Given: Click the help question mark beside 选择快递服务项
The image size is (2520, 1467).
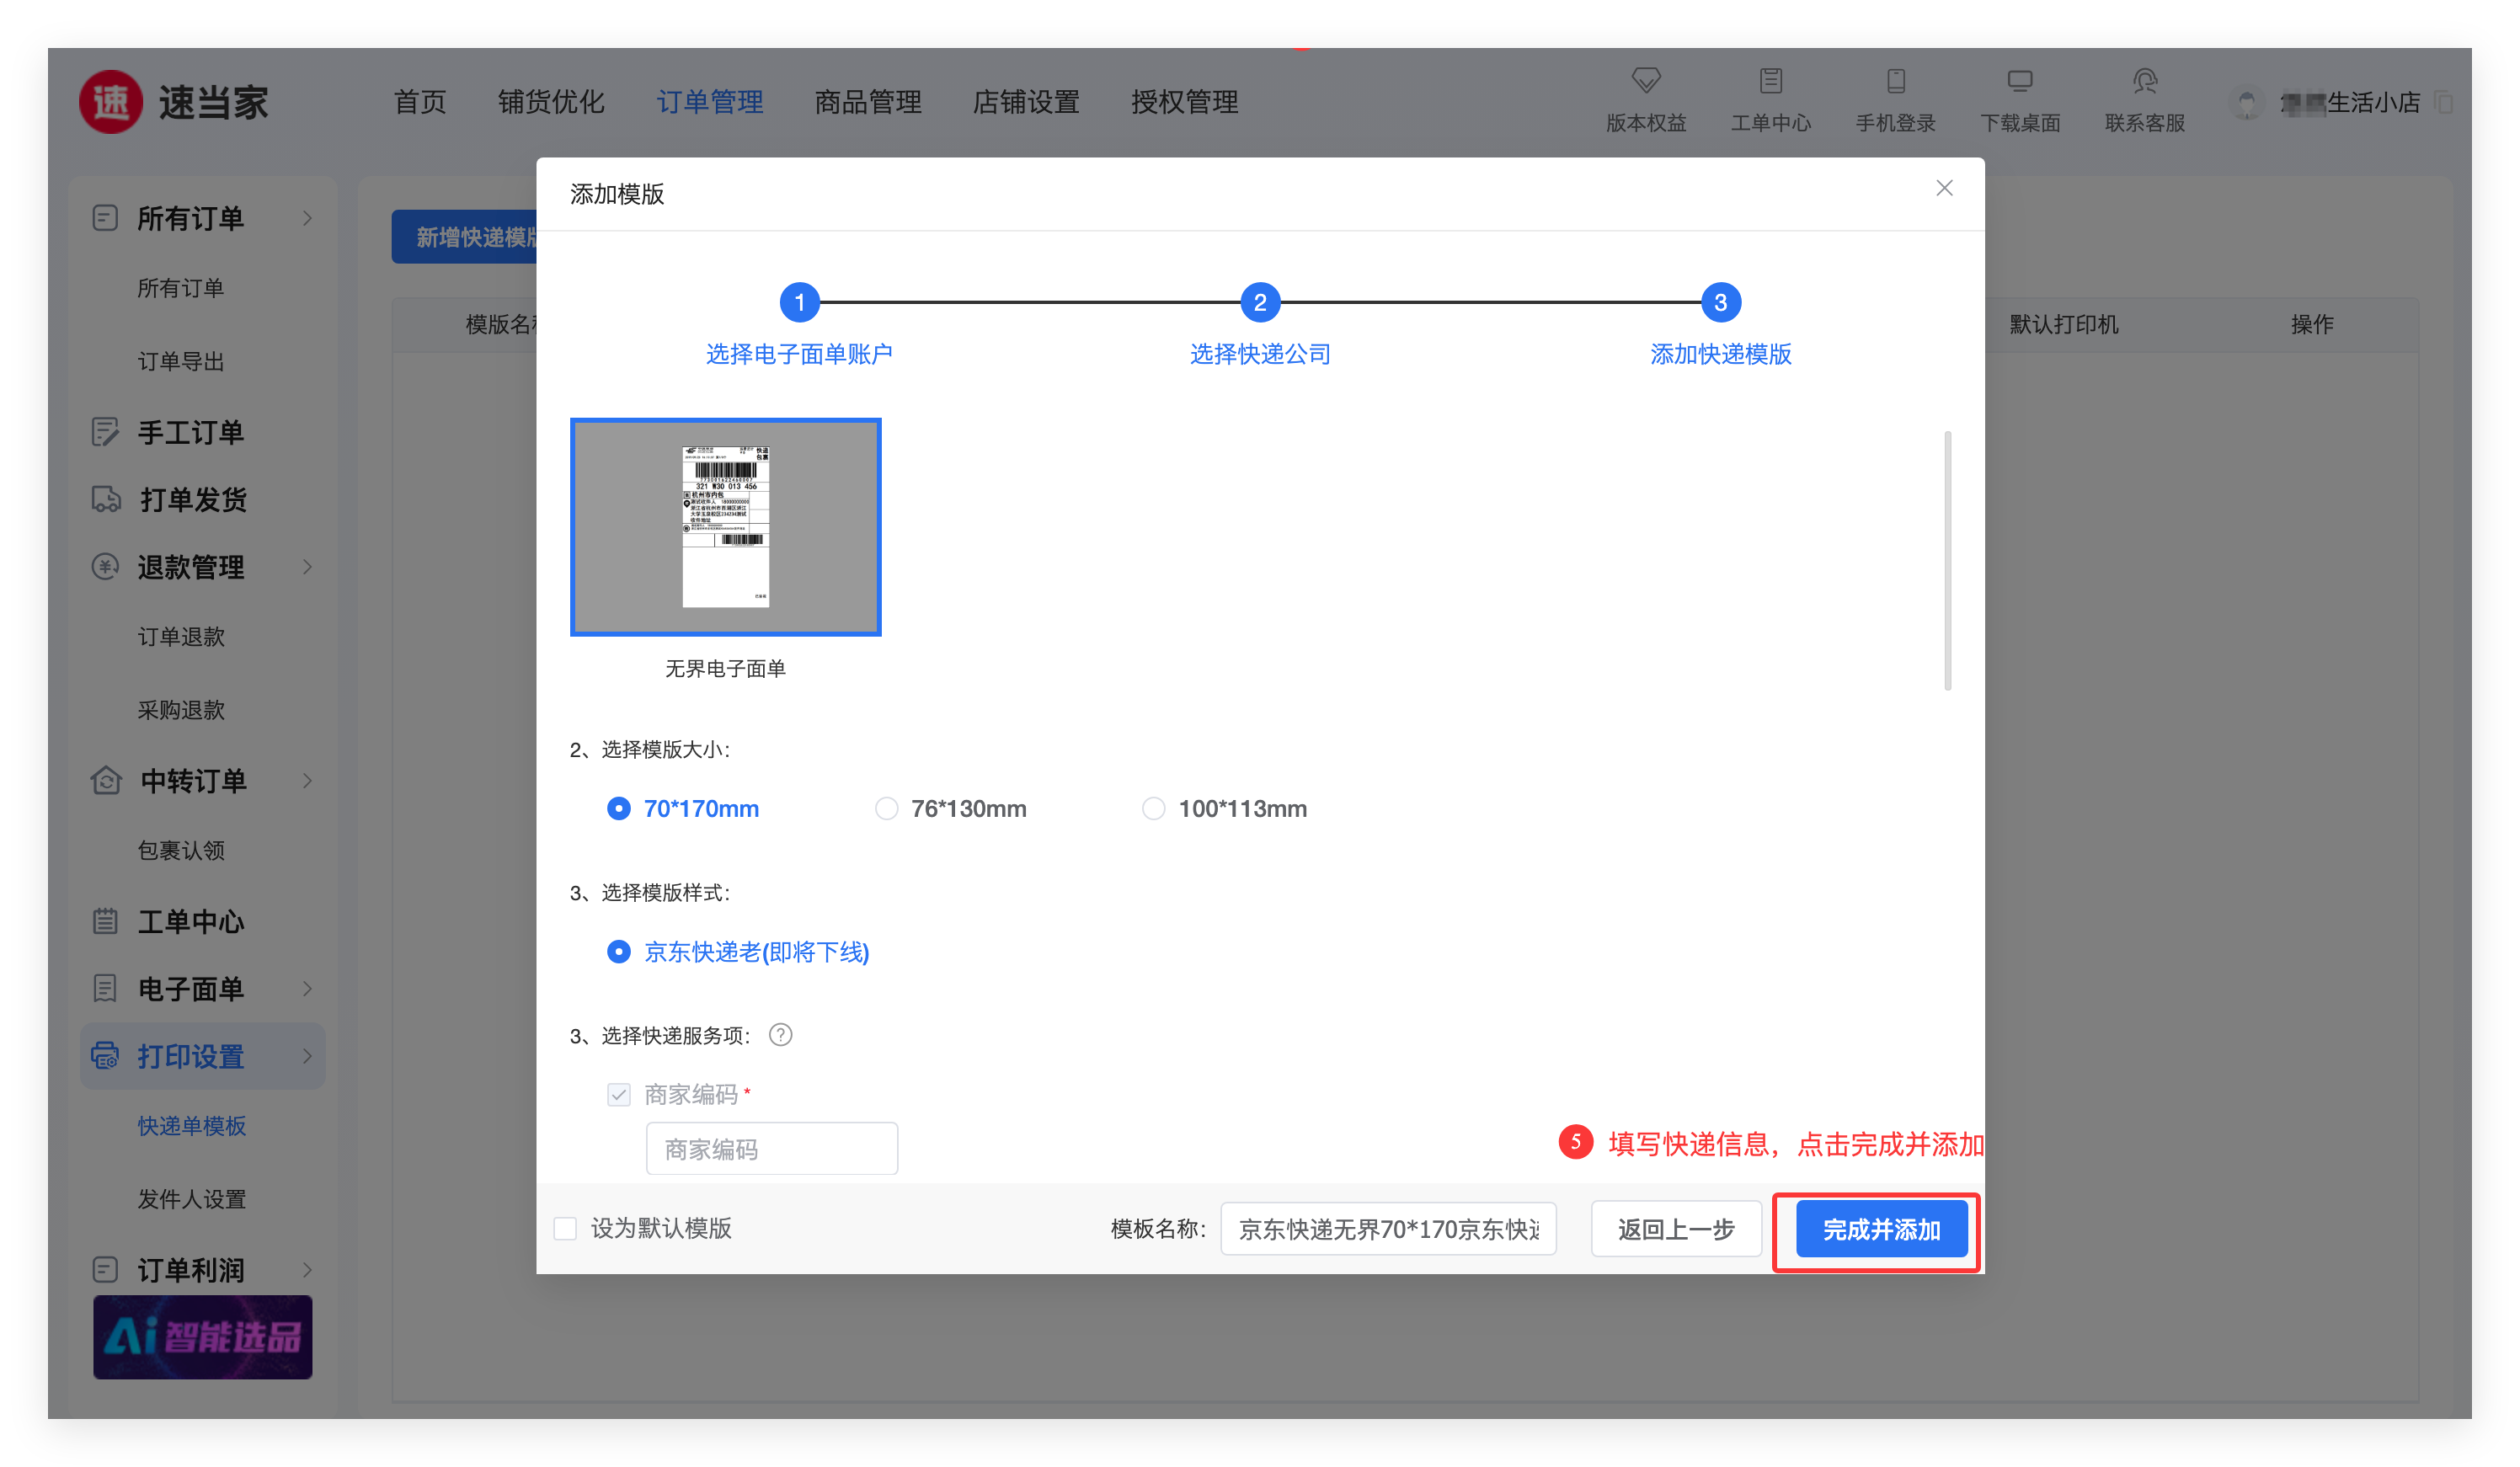Looking at the screenshot, I should click(x=780, y=1035).
